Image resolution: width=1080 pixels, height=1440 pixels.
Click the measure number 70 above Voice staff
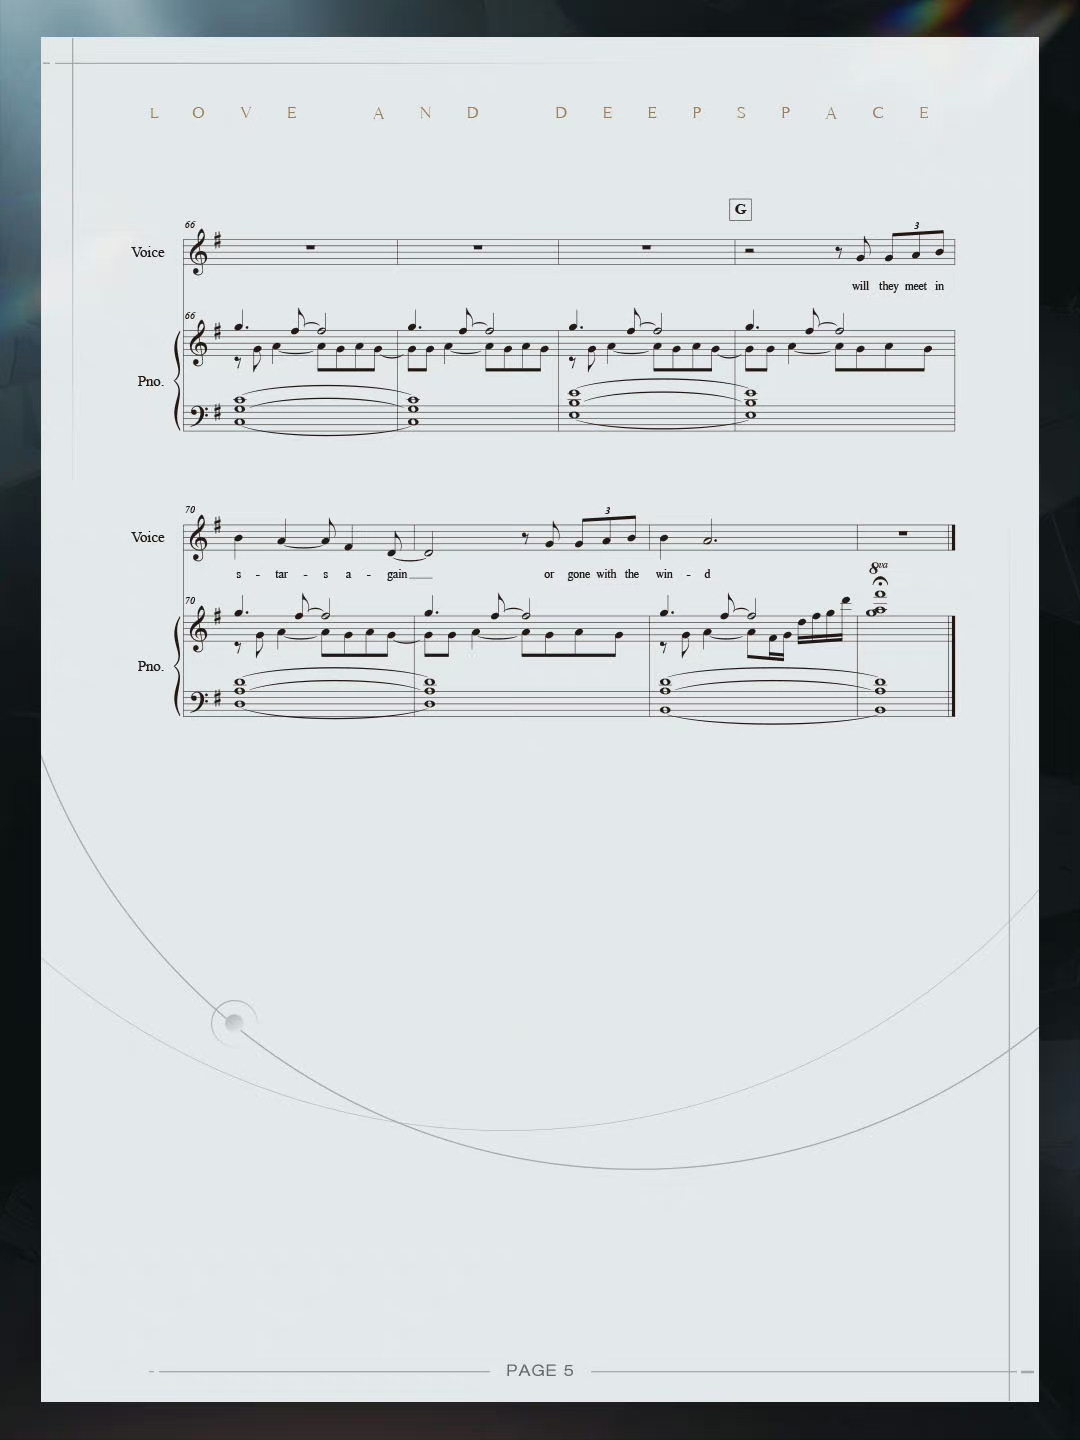(190, 510)
